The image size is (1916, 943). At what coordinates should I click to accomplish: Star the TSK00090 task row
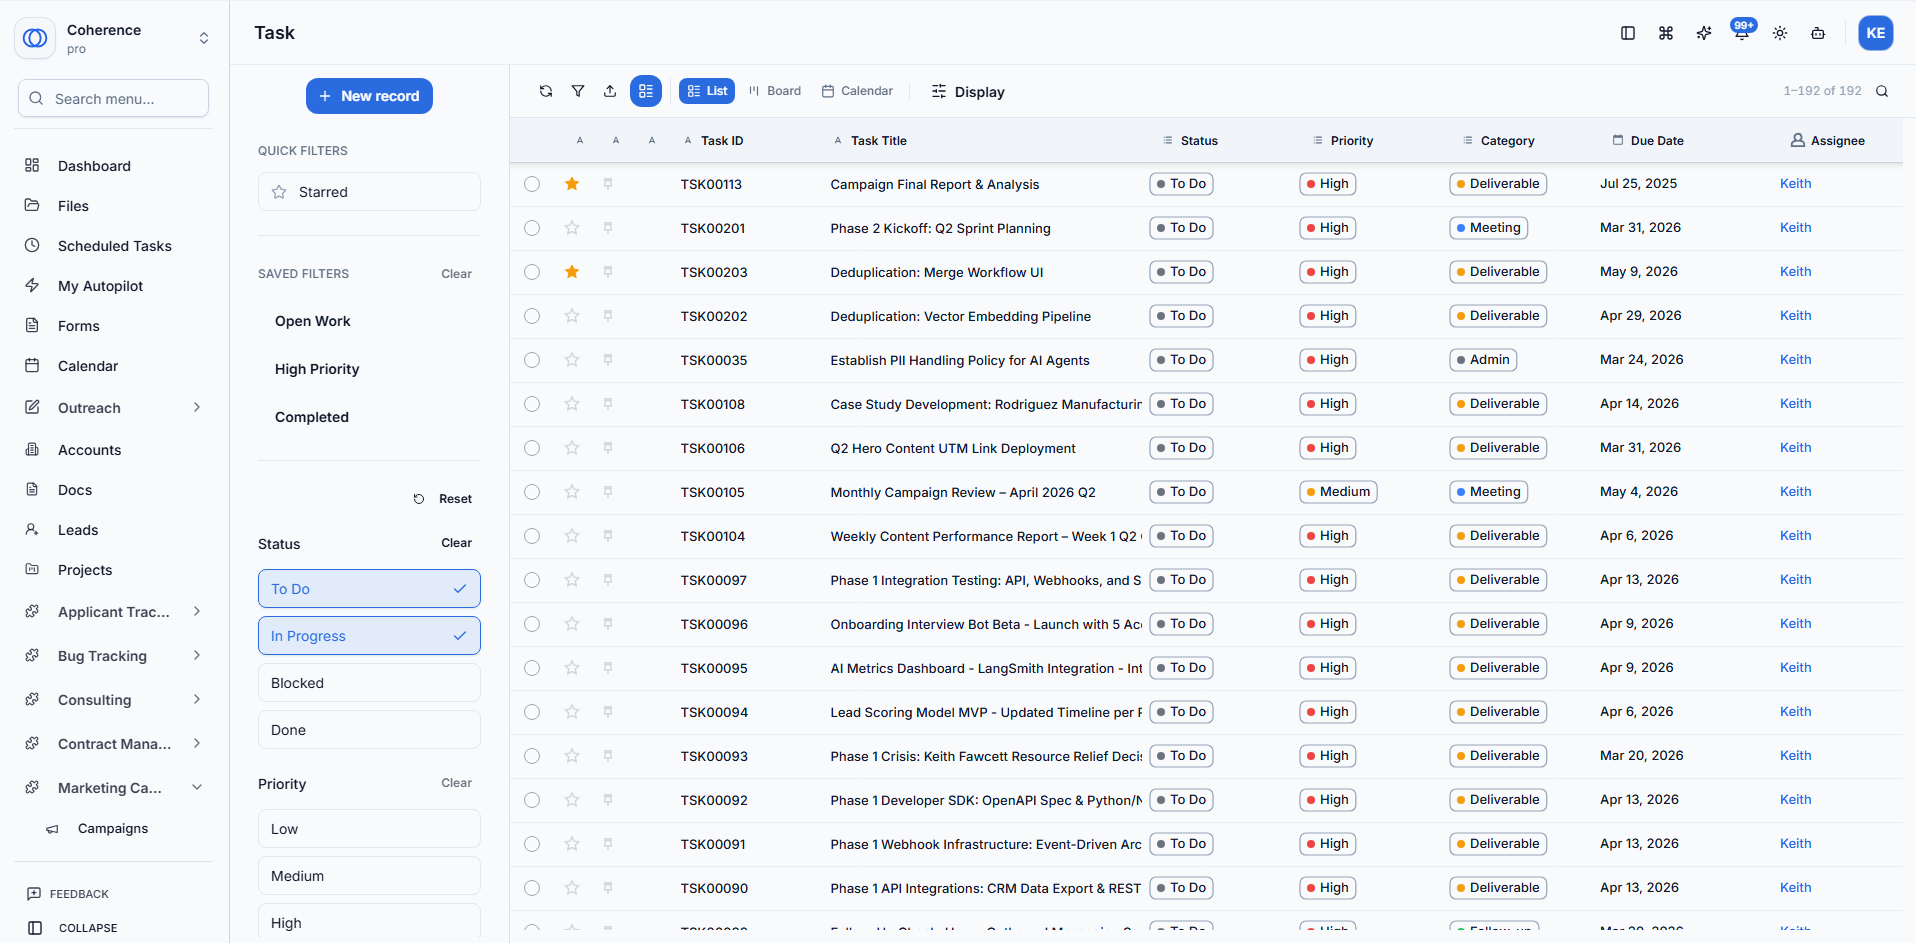pyautogui.click(x=572, y=888)
